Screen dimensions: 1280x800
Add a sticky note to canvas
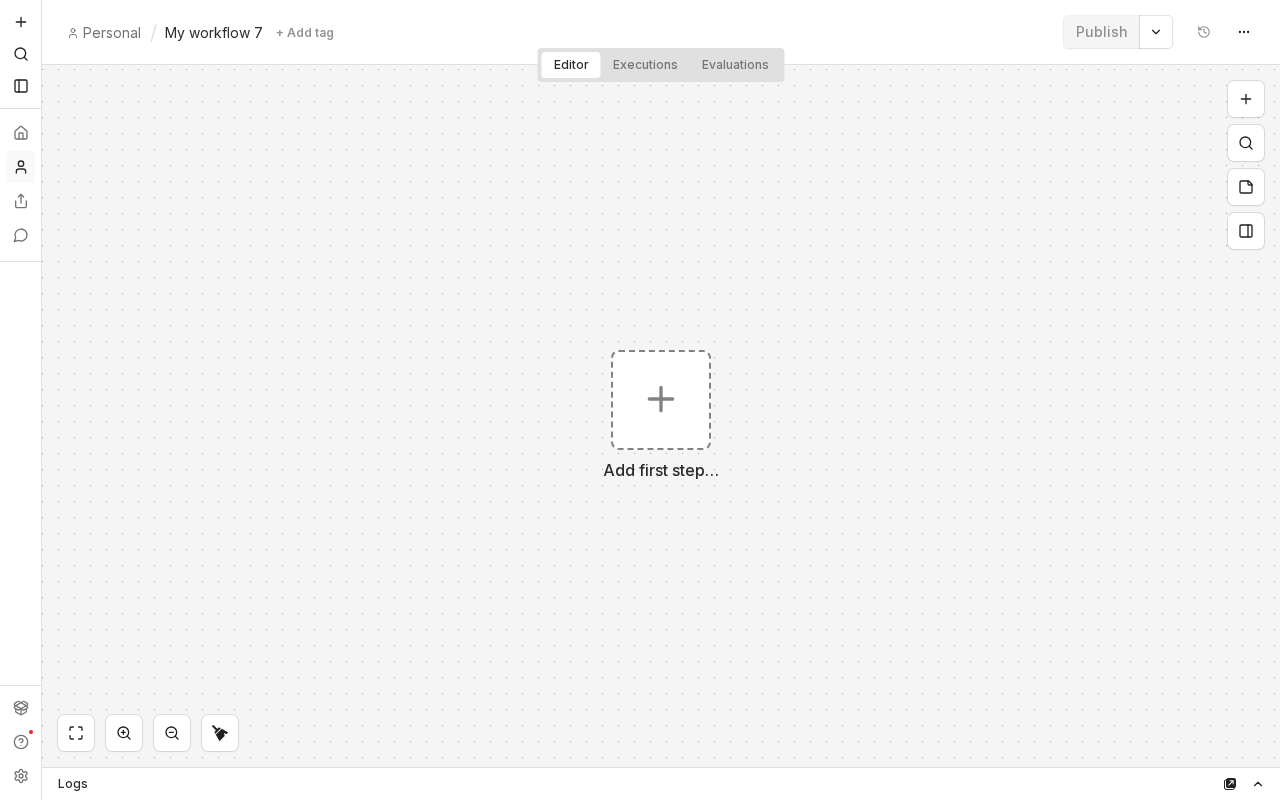(1246, 187)
